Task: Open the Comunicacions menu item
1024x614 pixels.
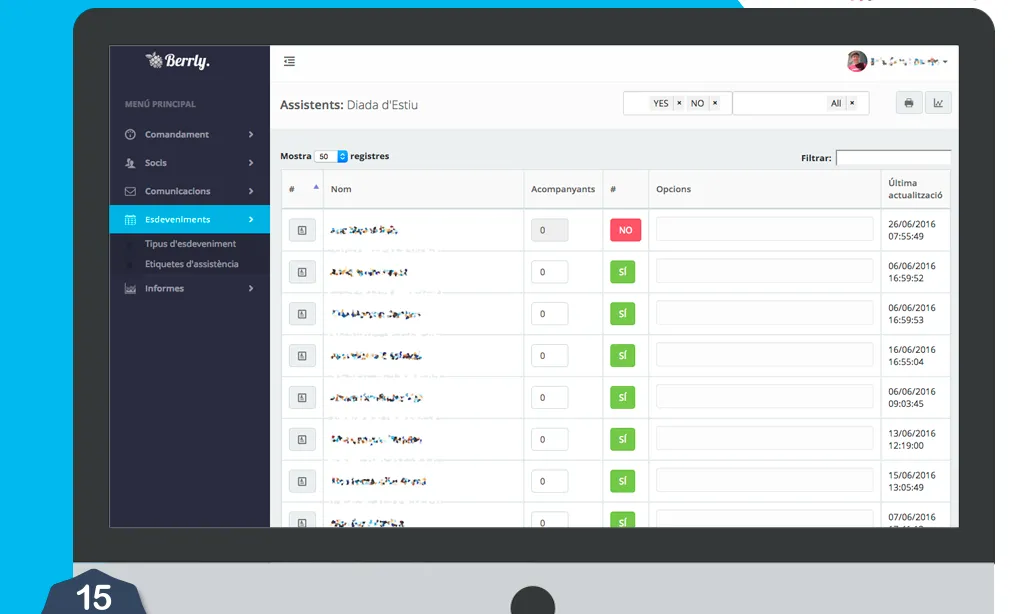Action: point(189,191)
